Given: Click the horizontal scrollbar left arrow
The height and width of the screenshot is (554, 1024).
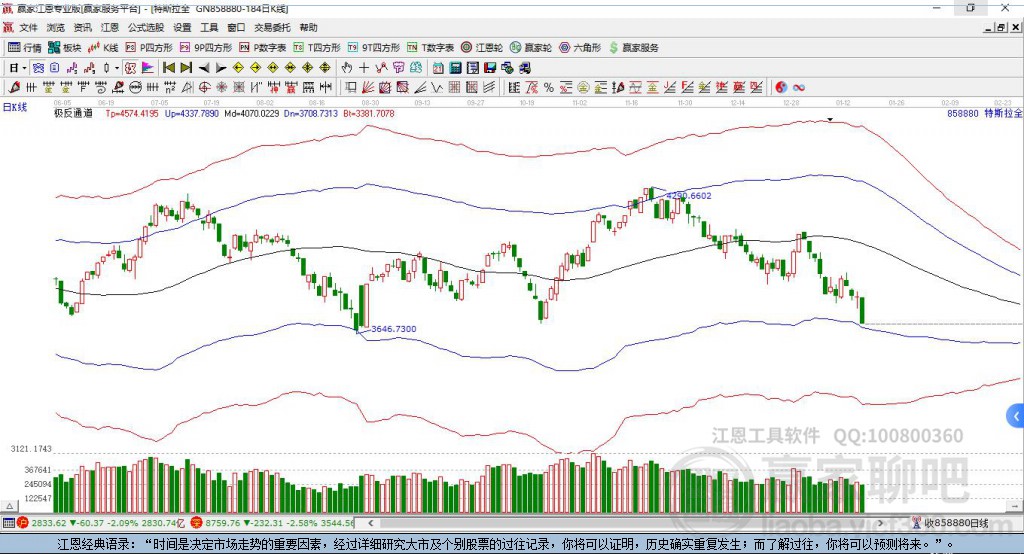Looking at the screenshot, I should pos(370,523).
